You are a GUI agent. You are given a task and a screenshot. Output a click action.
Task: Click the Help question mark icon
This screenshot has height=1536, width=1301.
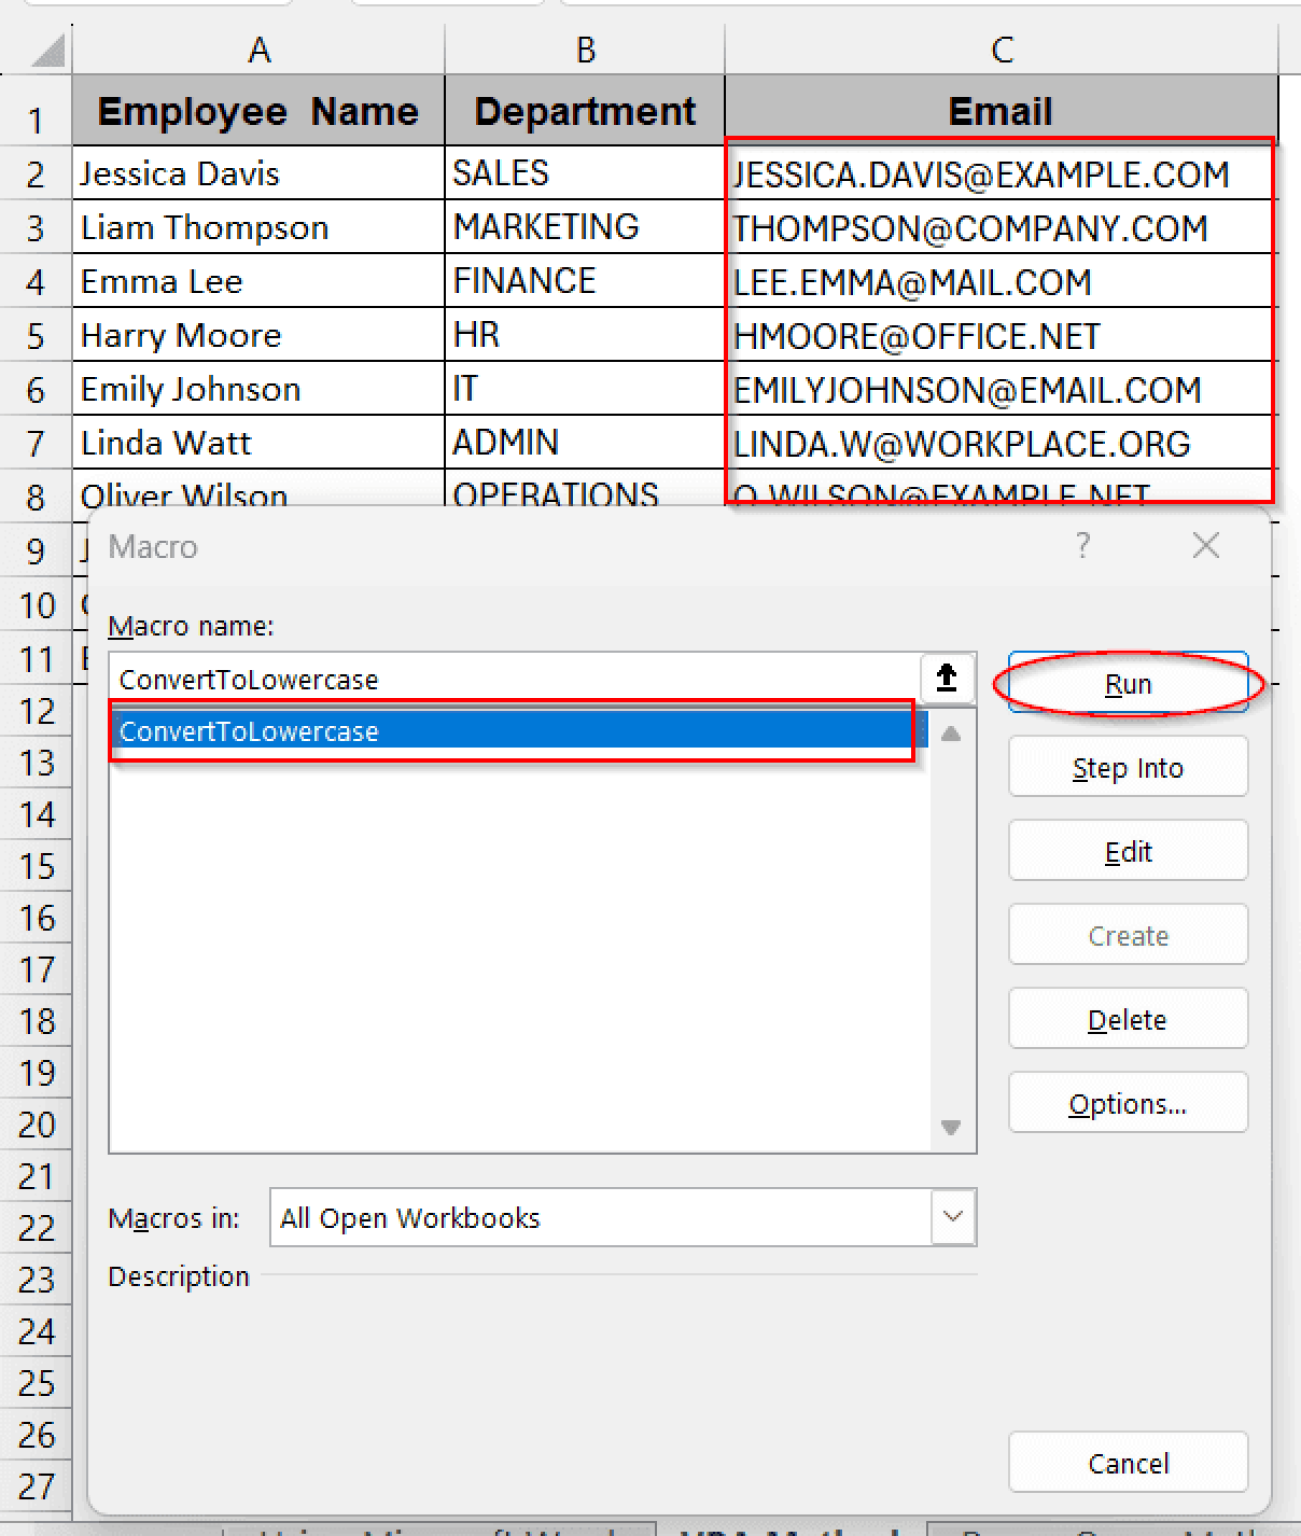[1082, 546]
